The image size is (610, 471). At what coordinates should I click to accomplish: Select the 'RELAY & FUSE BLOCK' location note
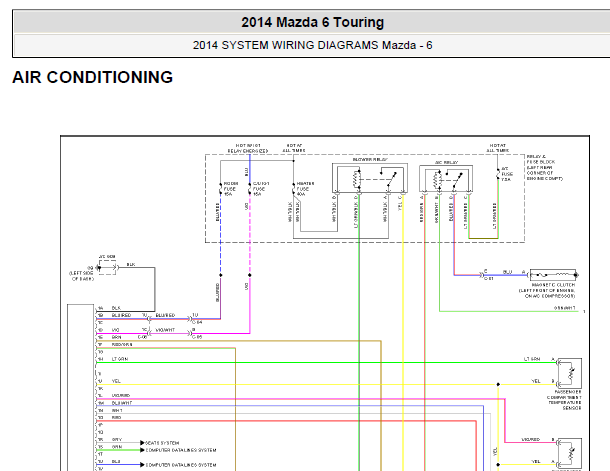click(545, 168)
